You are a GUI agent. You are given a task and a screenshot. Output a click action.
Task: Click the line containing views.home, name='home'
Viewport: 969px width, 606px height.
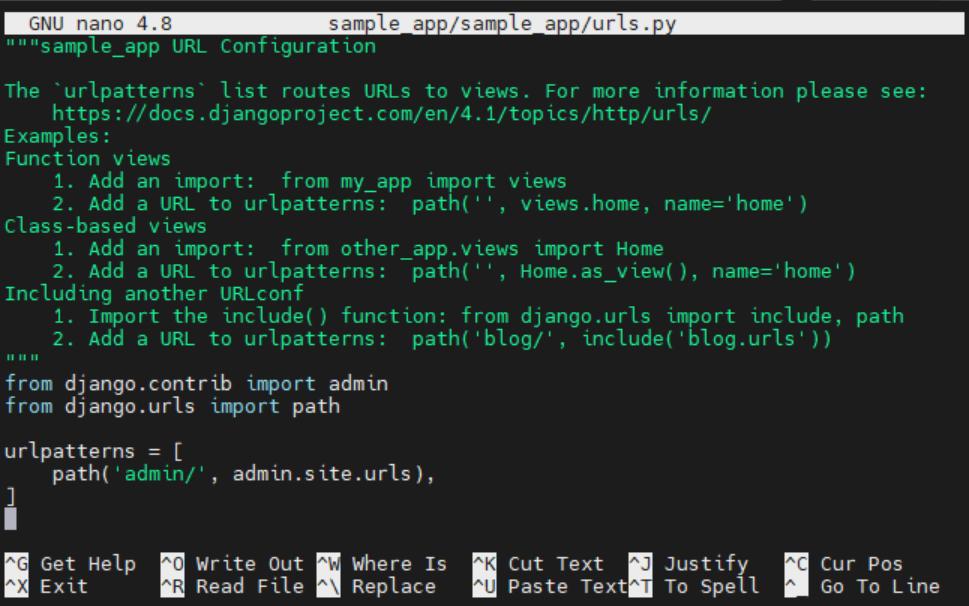pos(430,204)
